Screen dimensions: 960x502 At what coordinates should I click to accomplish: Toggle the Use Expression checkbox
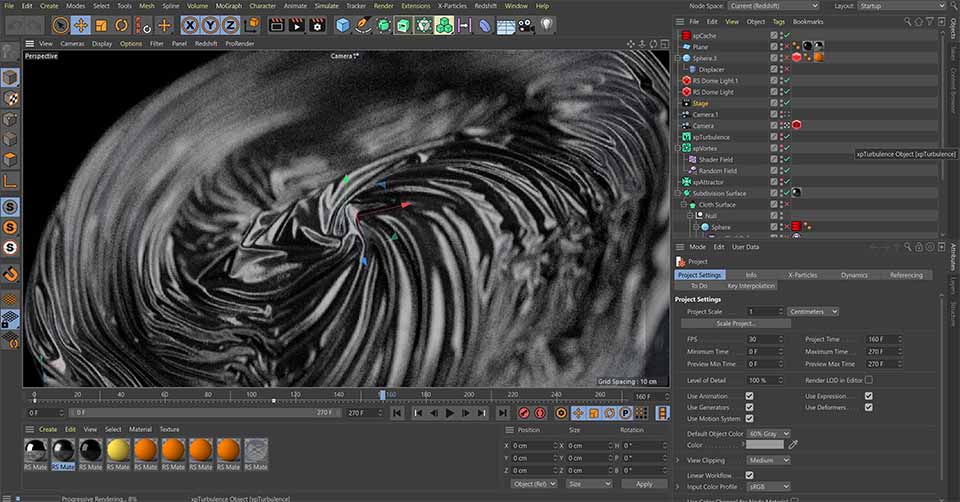pos(868,396)
